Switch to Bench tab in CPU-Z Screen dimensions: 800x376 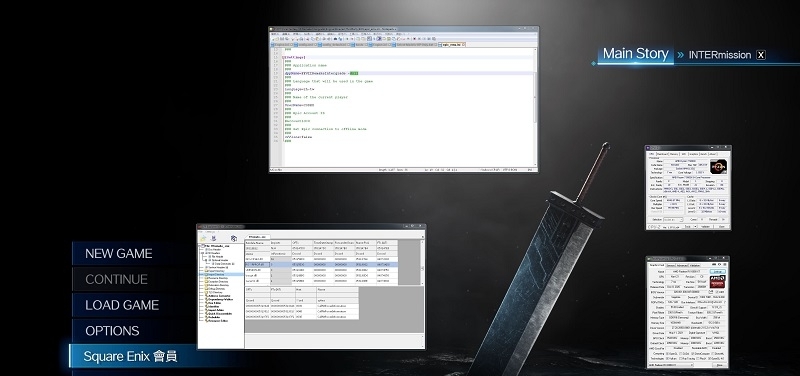(x=704, y=154)
